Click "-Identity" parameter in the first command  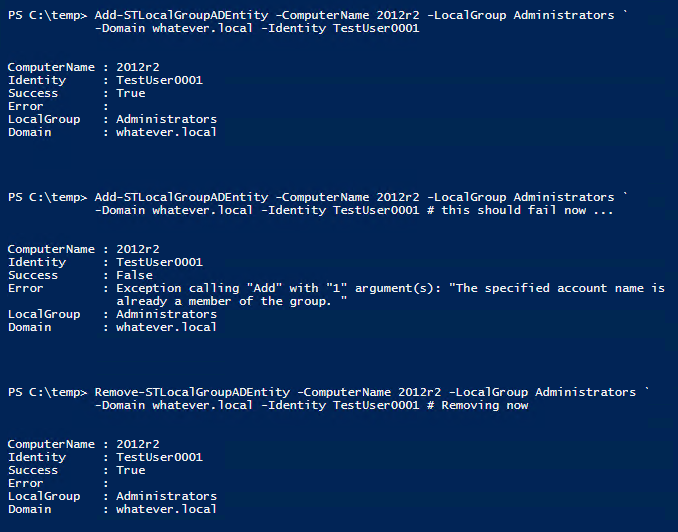[x=298, y=29]
